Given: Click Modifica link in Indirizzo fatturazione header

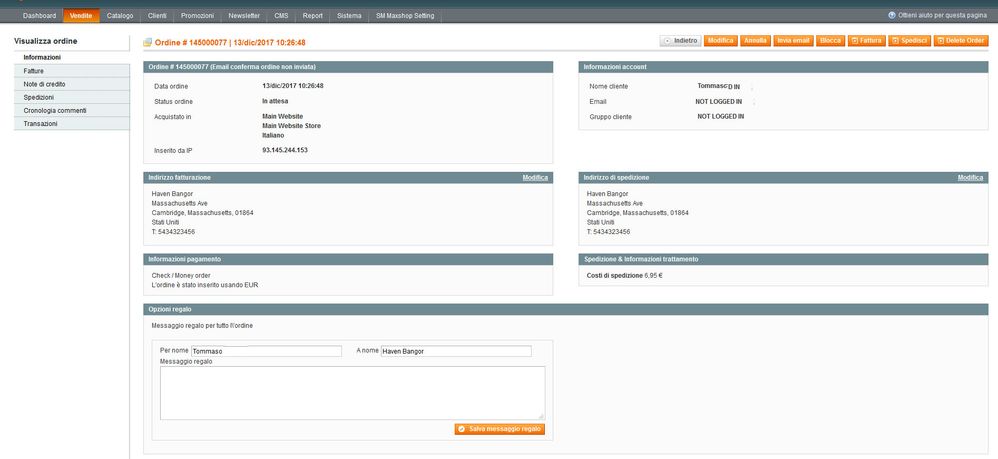Looking at the screenshot, I should pos(535,178).
